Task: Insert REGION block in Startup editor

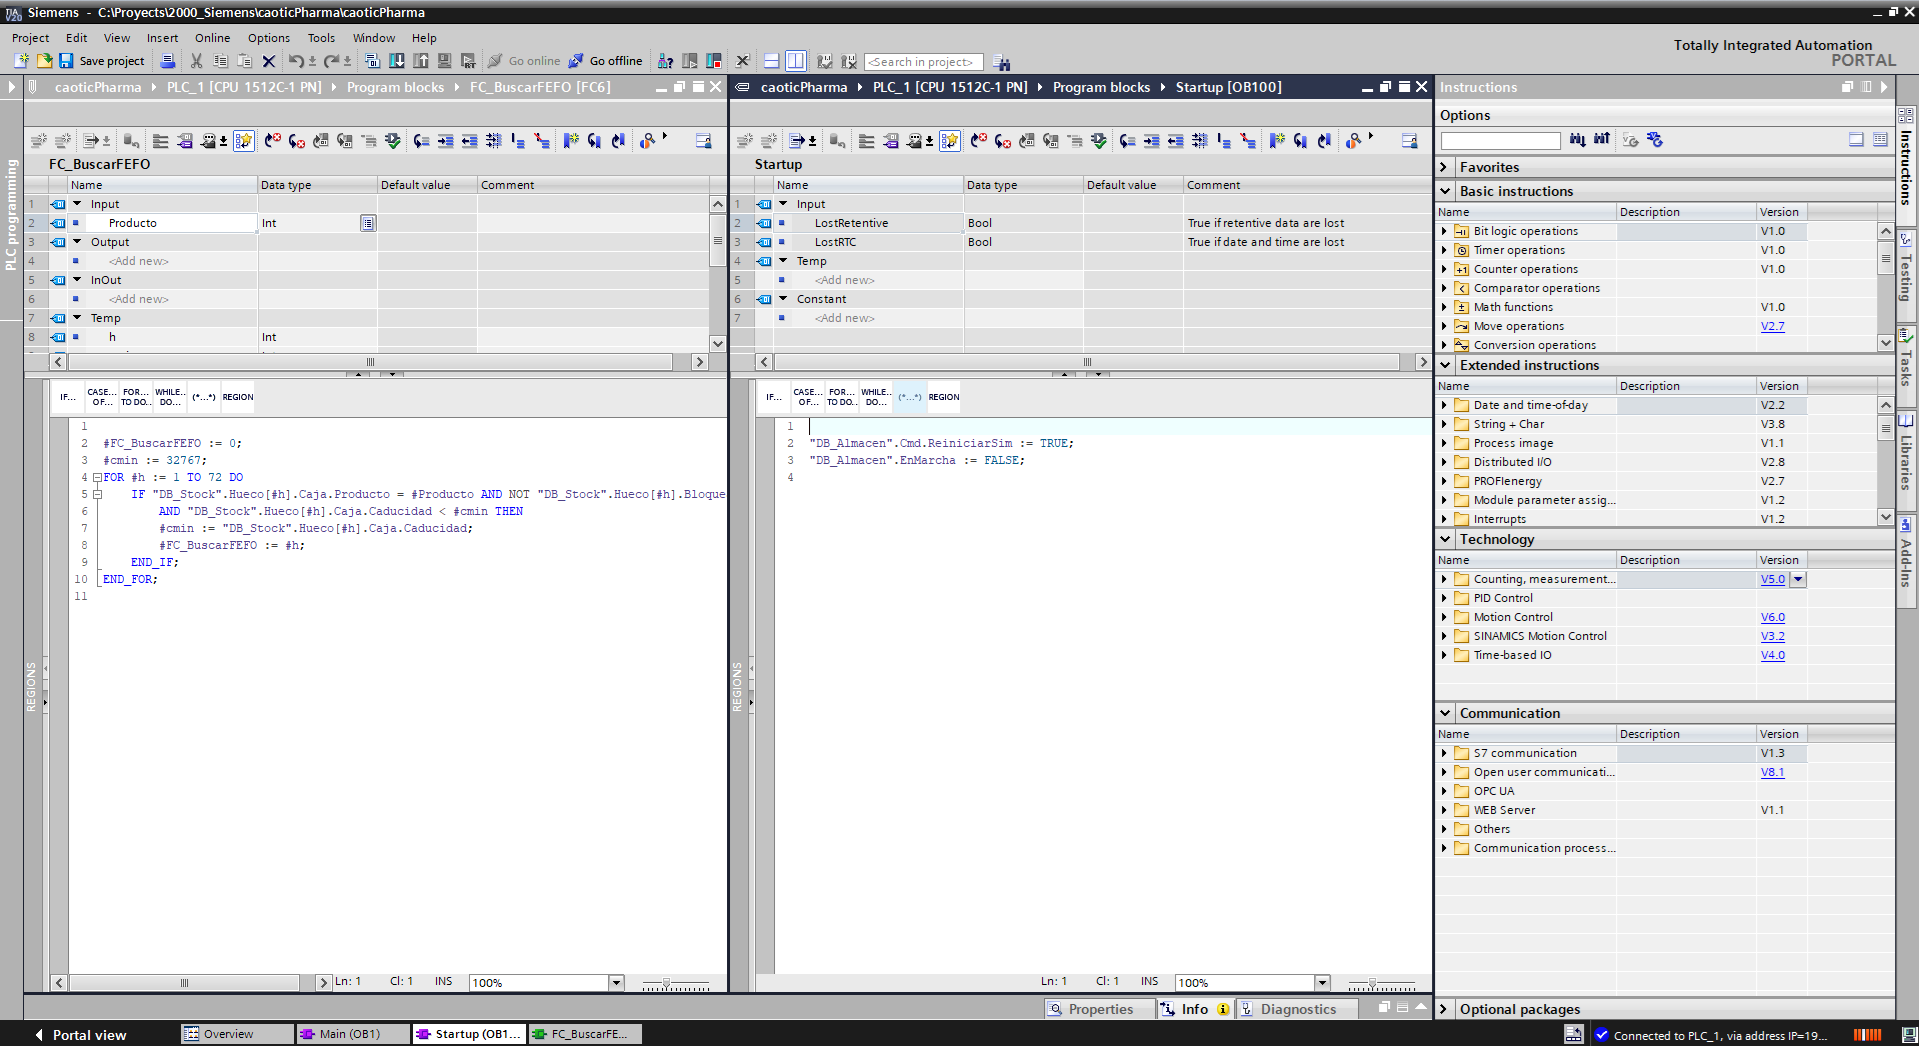Action: click(x=943, y=397)
